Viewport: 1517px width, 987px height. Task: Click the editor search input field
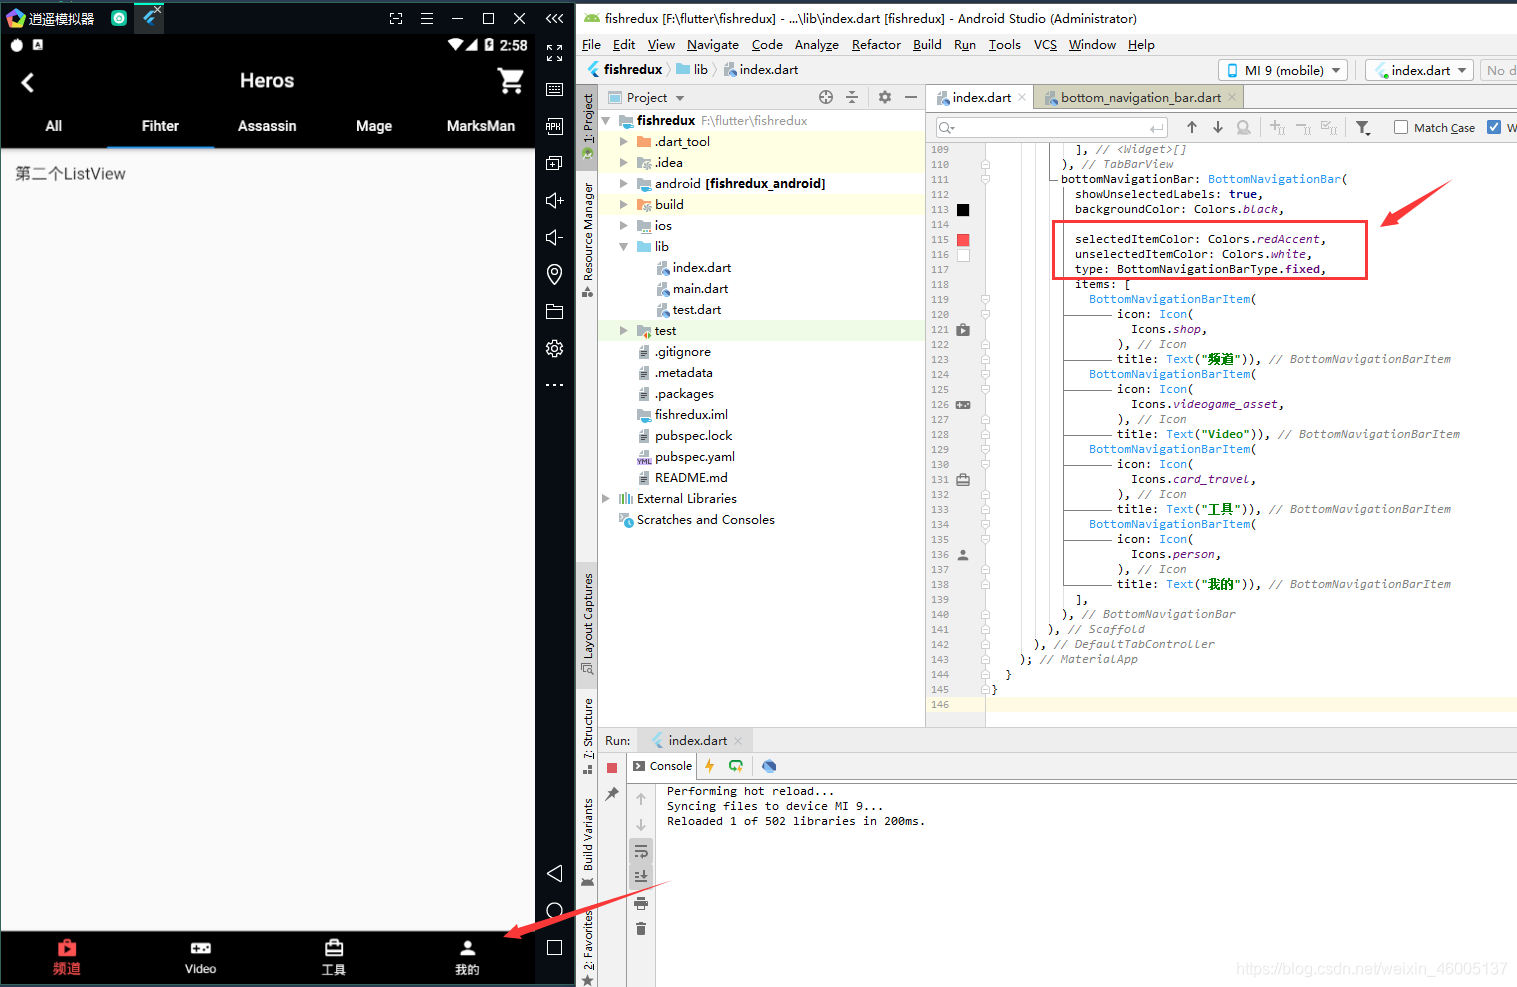1052,127
